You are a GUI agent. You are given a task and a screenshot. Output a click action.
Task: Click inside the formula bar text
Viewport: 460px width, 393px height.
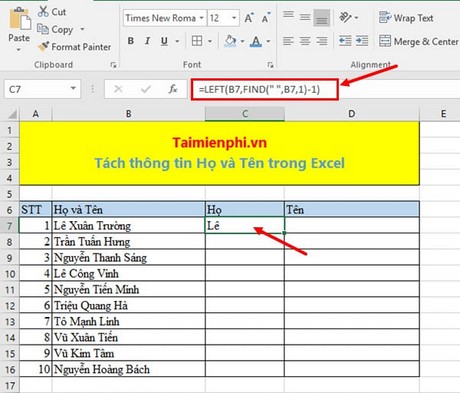259,89
